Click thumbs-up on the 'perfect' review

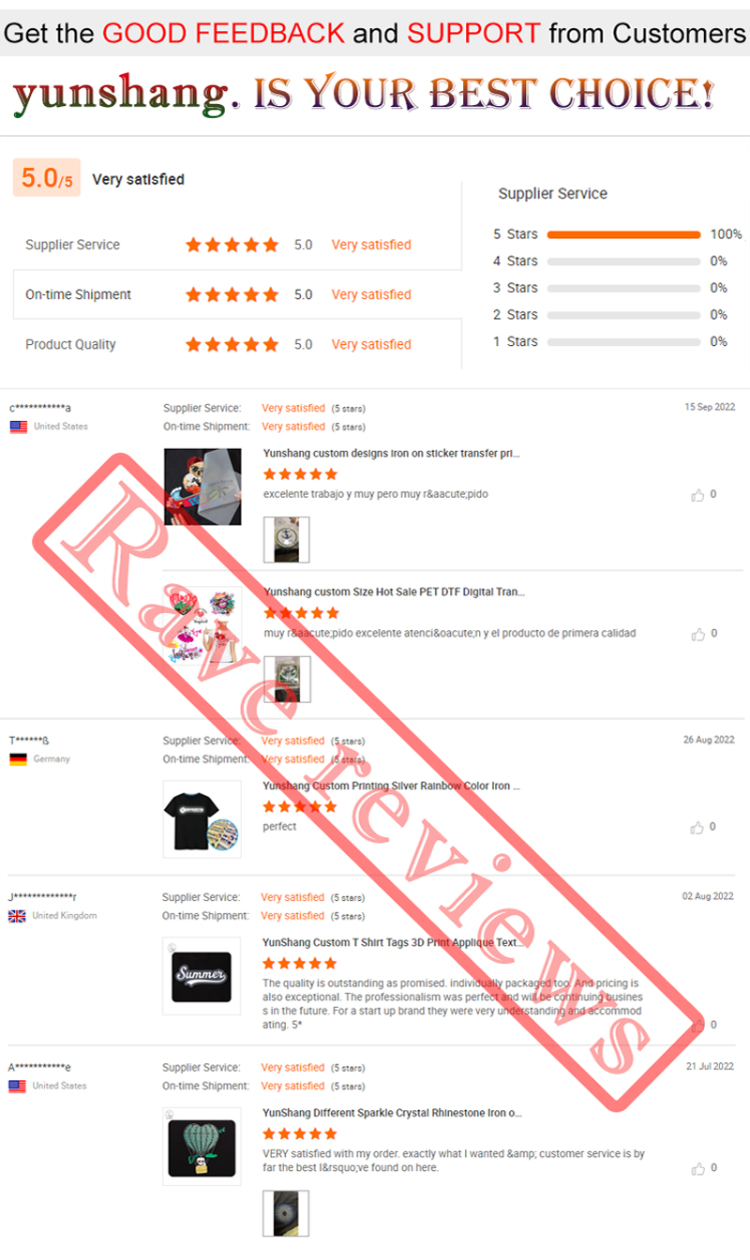pyautogui.click(x=697, y=828)
